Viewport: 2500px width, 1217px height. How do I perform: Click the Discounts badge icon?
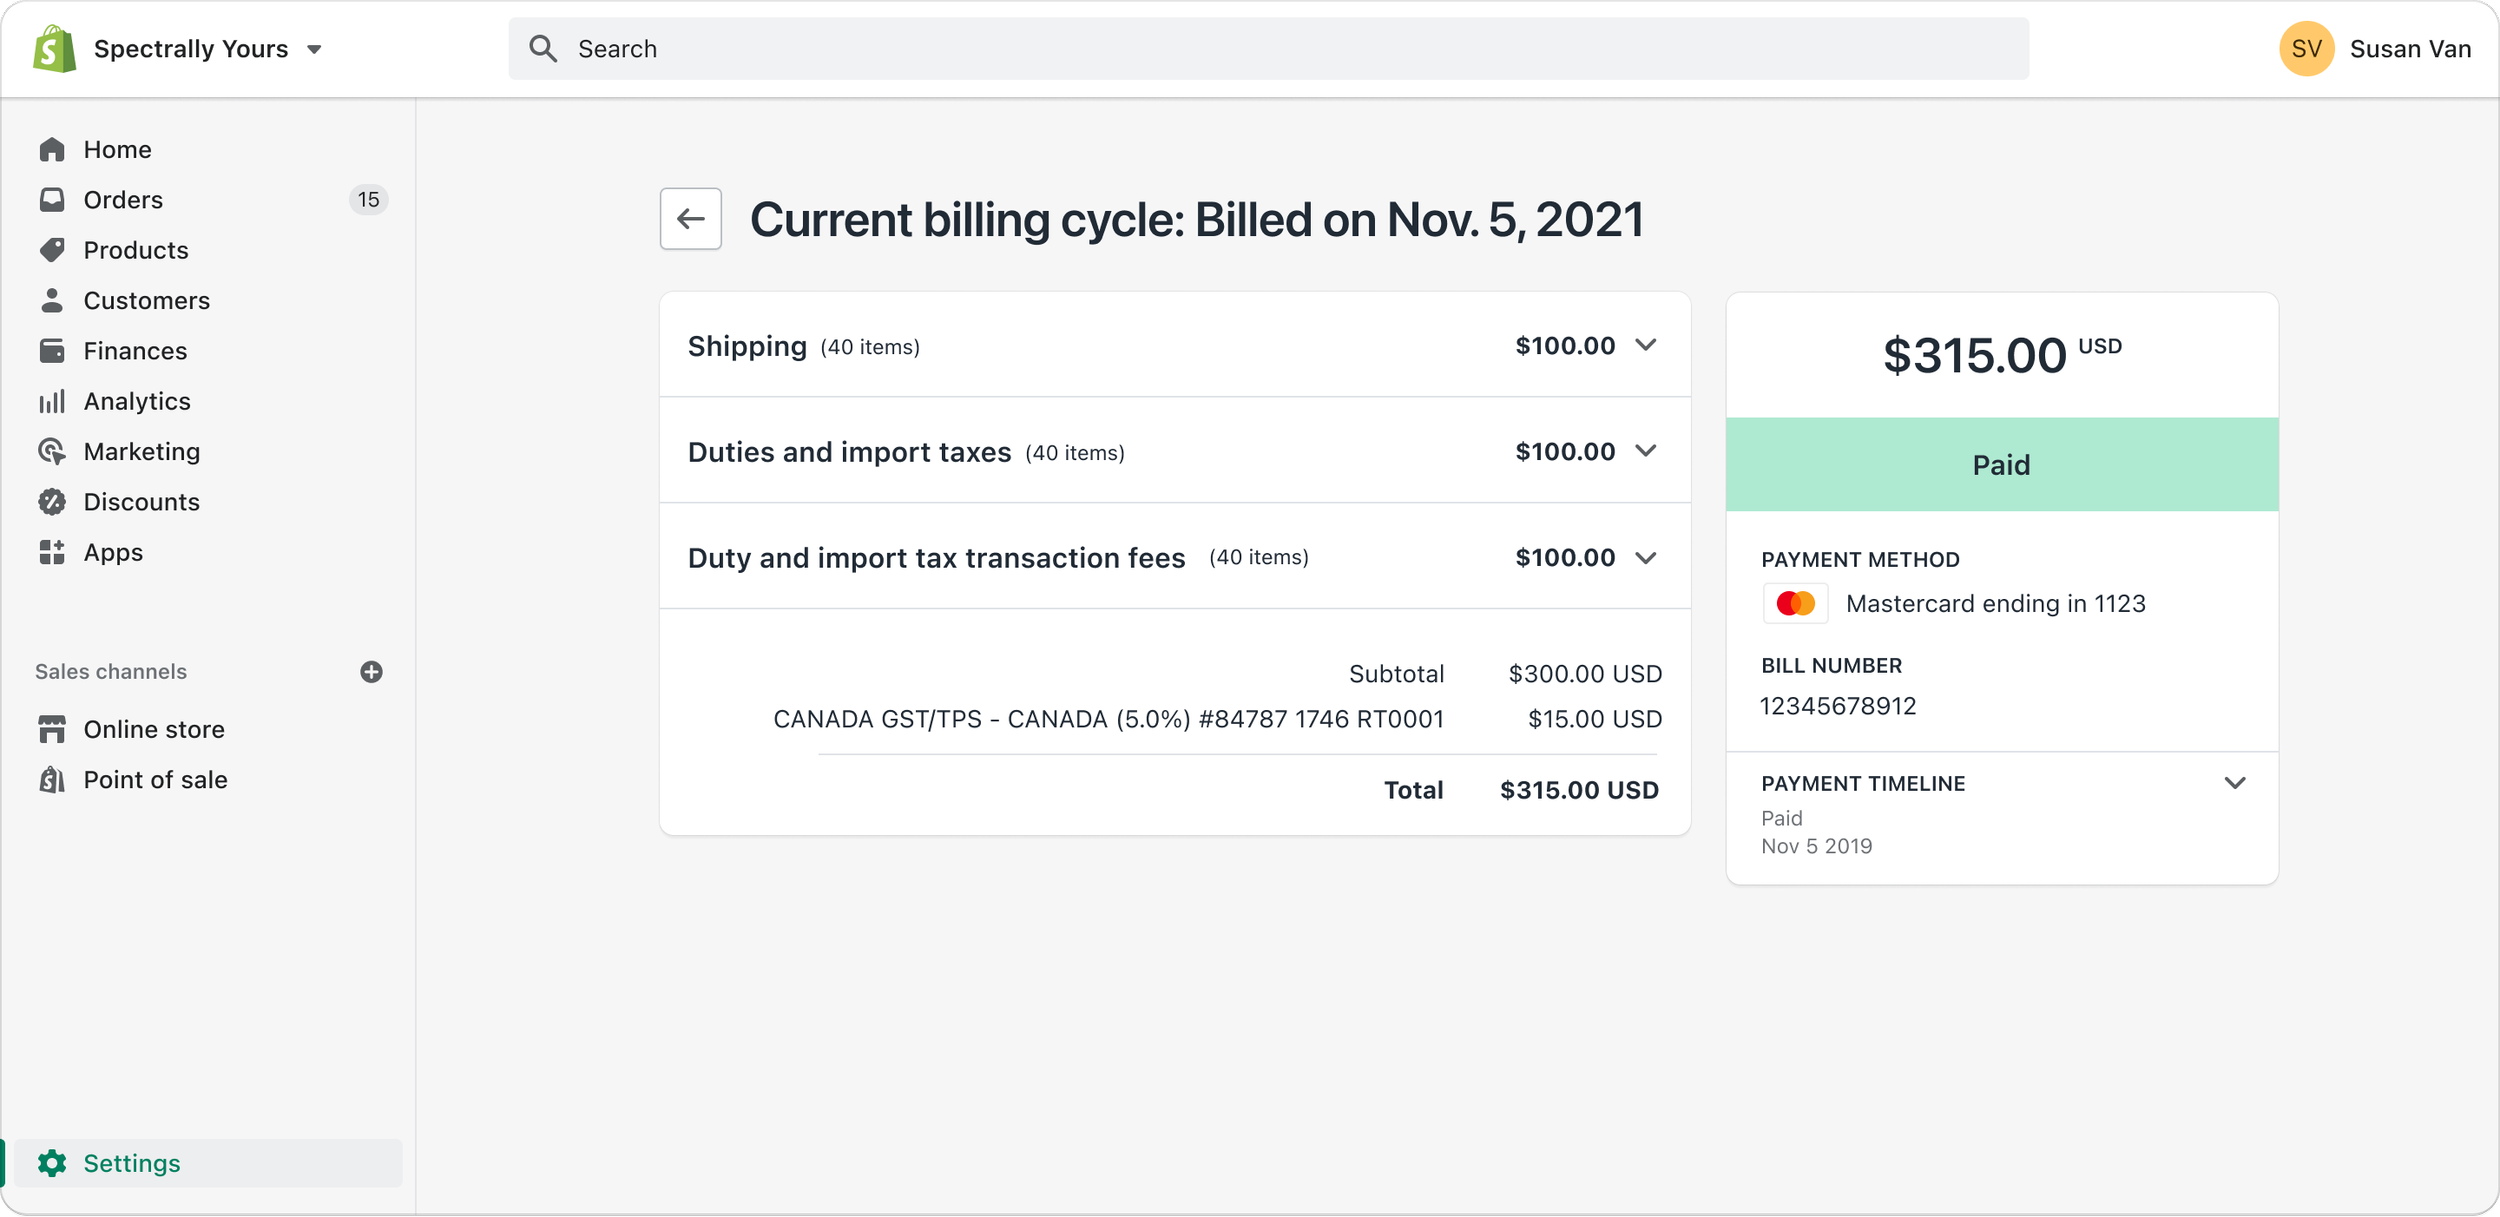coord(52,502)
